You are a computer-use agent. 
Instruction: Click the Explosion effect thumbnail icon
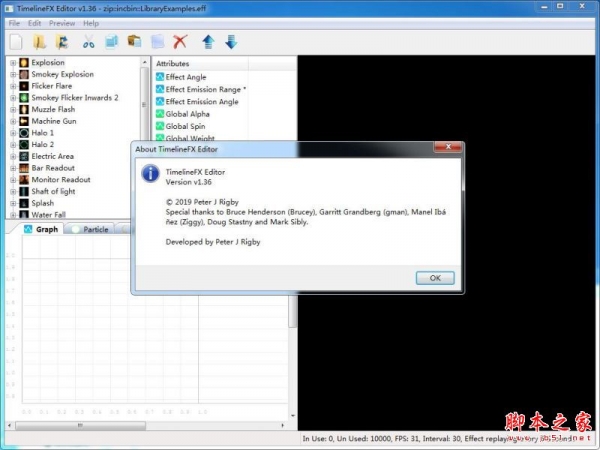24,62
